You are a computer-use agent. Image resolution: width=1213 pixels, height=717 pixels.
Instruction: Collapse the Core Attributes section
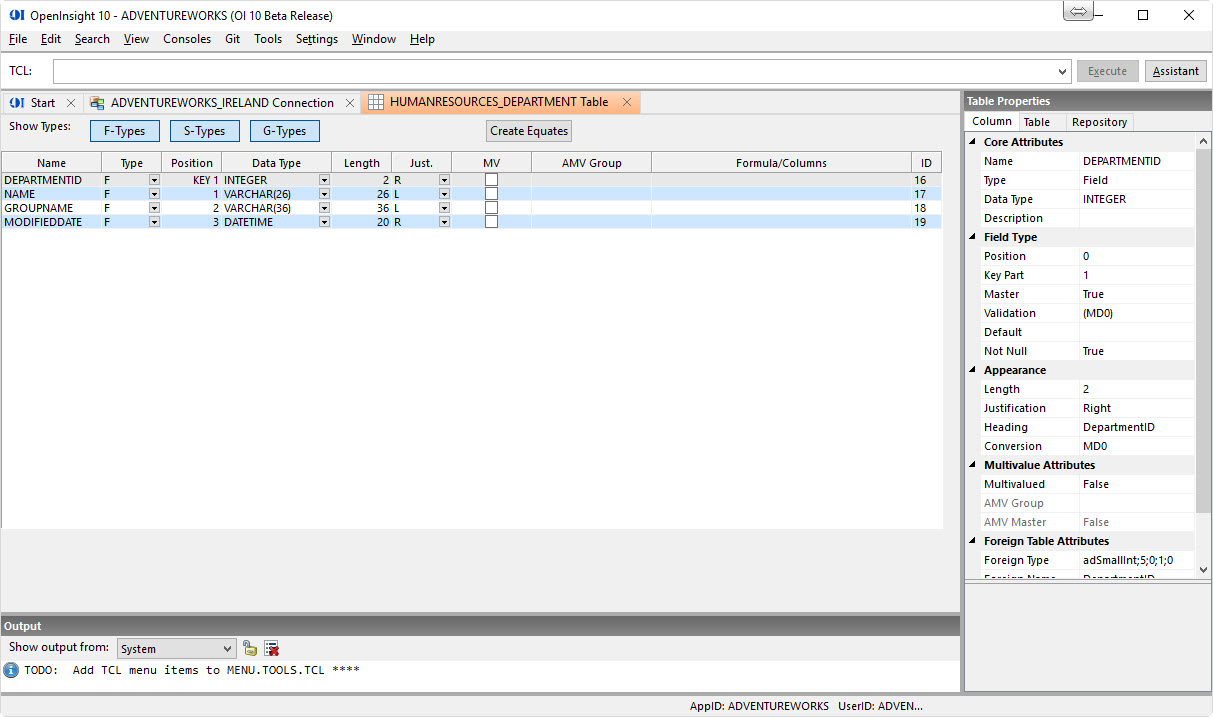971,142
